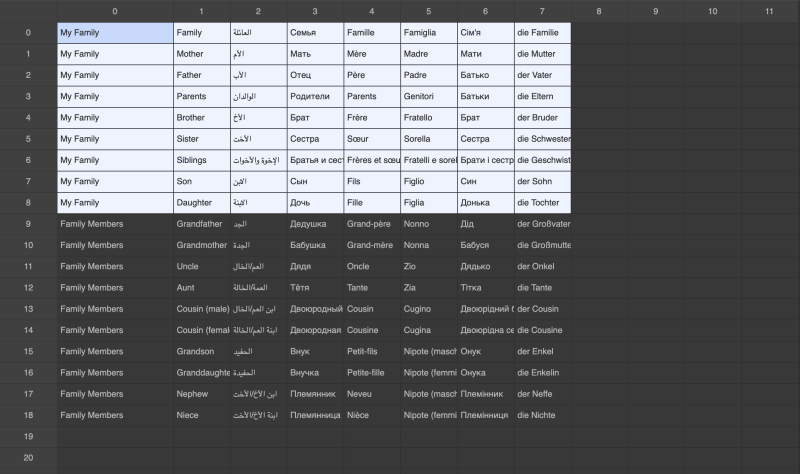800x474 pixels.
Task: Select the German cell 'die Tante'
Action: tap(543, 288)
